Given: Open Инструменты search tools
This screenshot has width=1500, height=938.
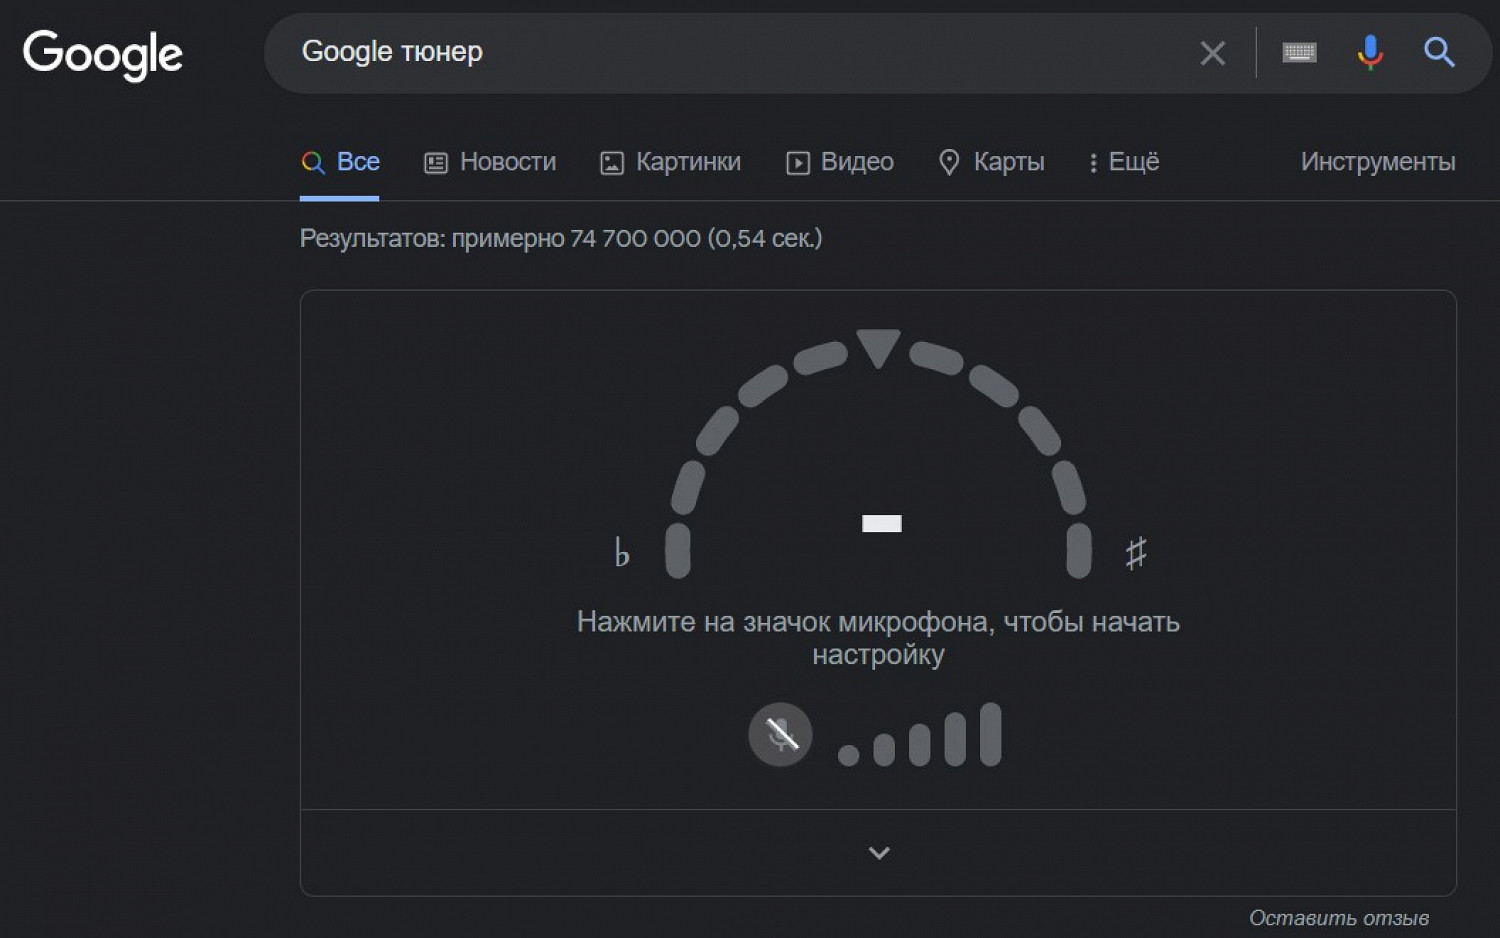Looking at the screenshot, I should (1377, 162).
